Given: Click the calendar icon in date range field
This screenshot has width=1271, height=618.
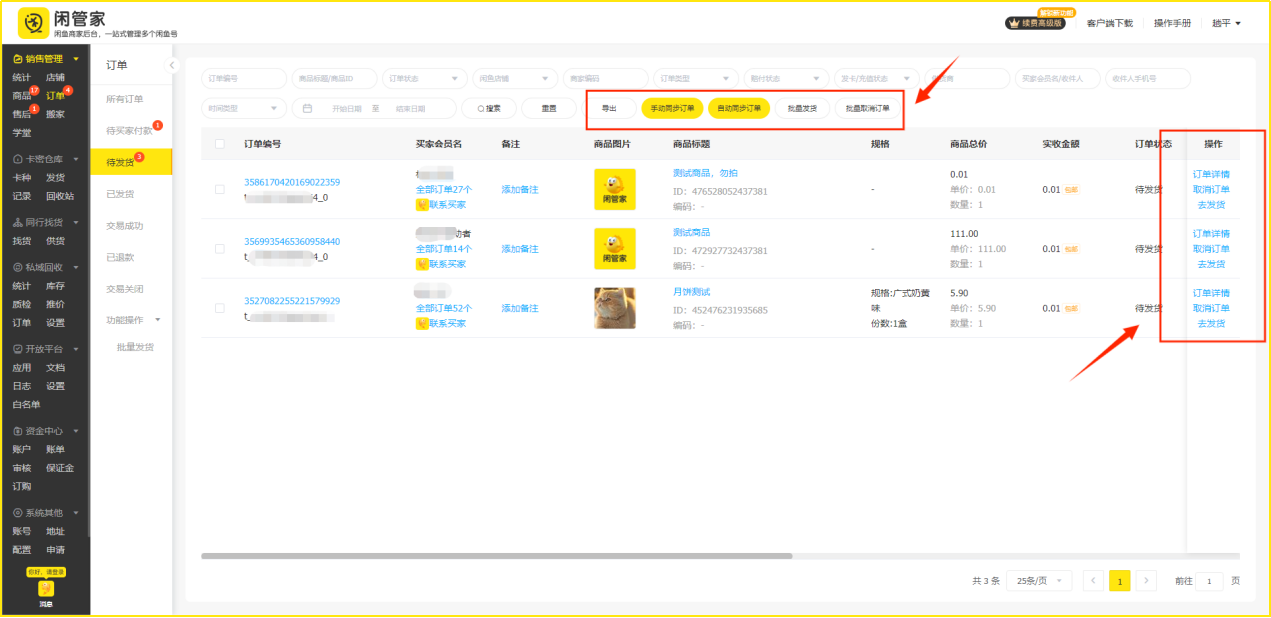Looking at the screenshot, I should coord(307,108).
